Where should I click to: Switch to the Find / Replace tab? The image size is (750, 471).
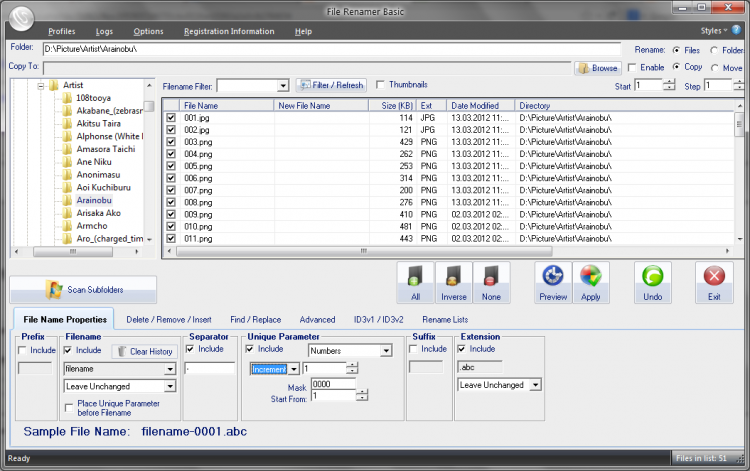coord(257,319)
